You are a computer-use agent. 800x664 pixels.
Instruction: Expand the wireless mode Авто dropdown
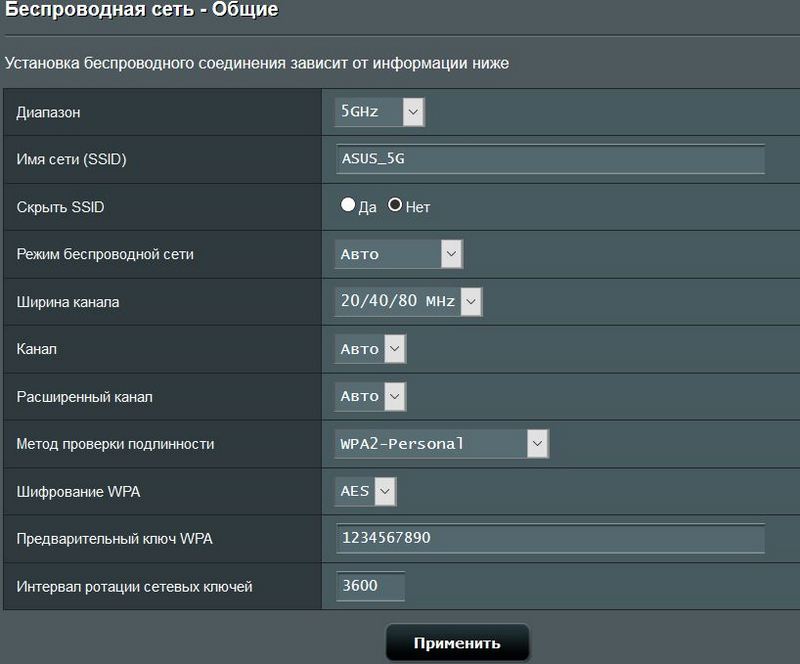tap(398, 254)
